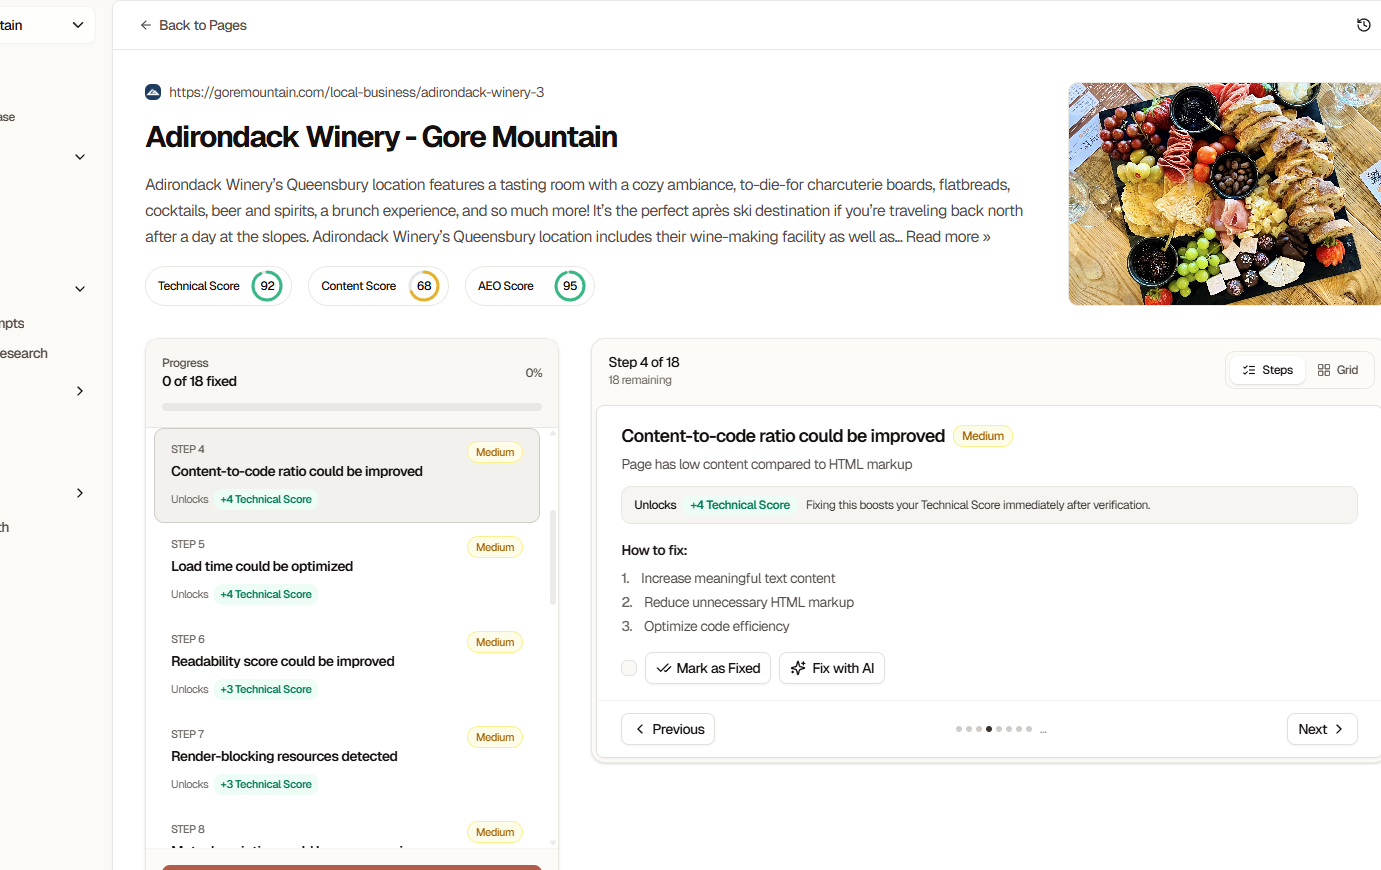The width and height of the screenshot is (1381, 870).
Task: Click the progress bar under 0 of 18 fixed
Action: 352,407
